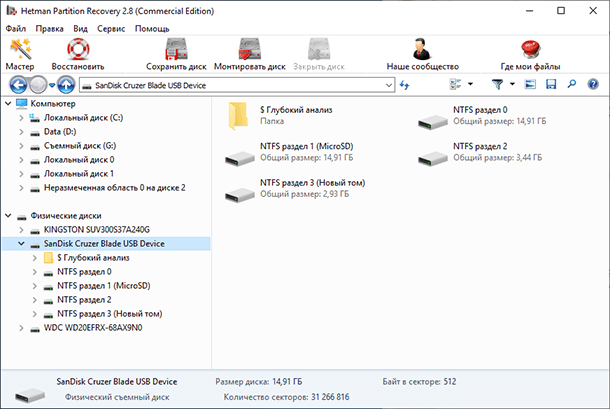The image size is (610, 409).
Task: Select Неразмеченная область 0 на диске 2
Action: [114, 188]
